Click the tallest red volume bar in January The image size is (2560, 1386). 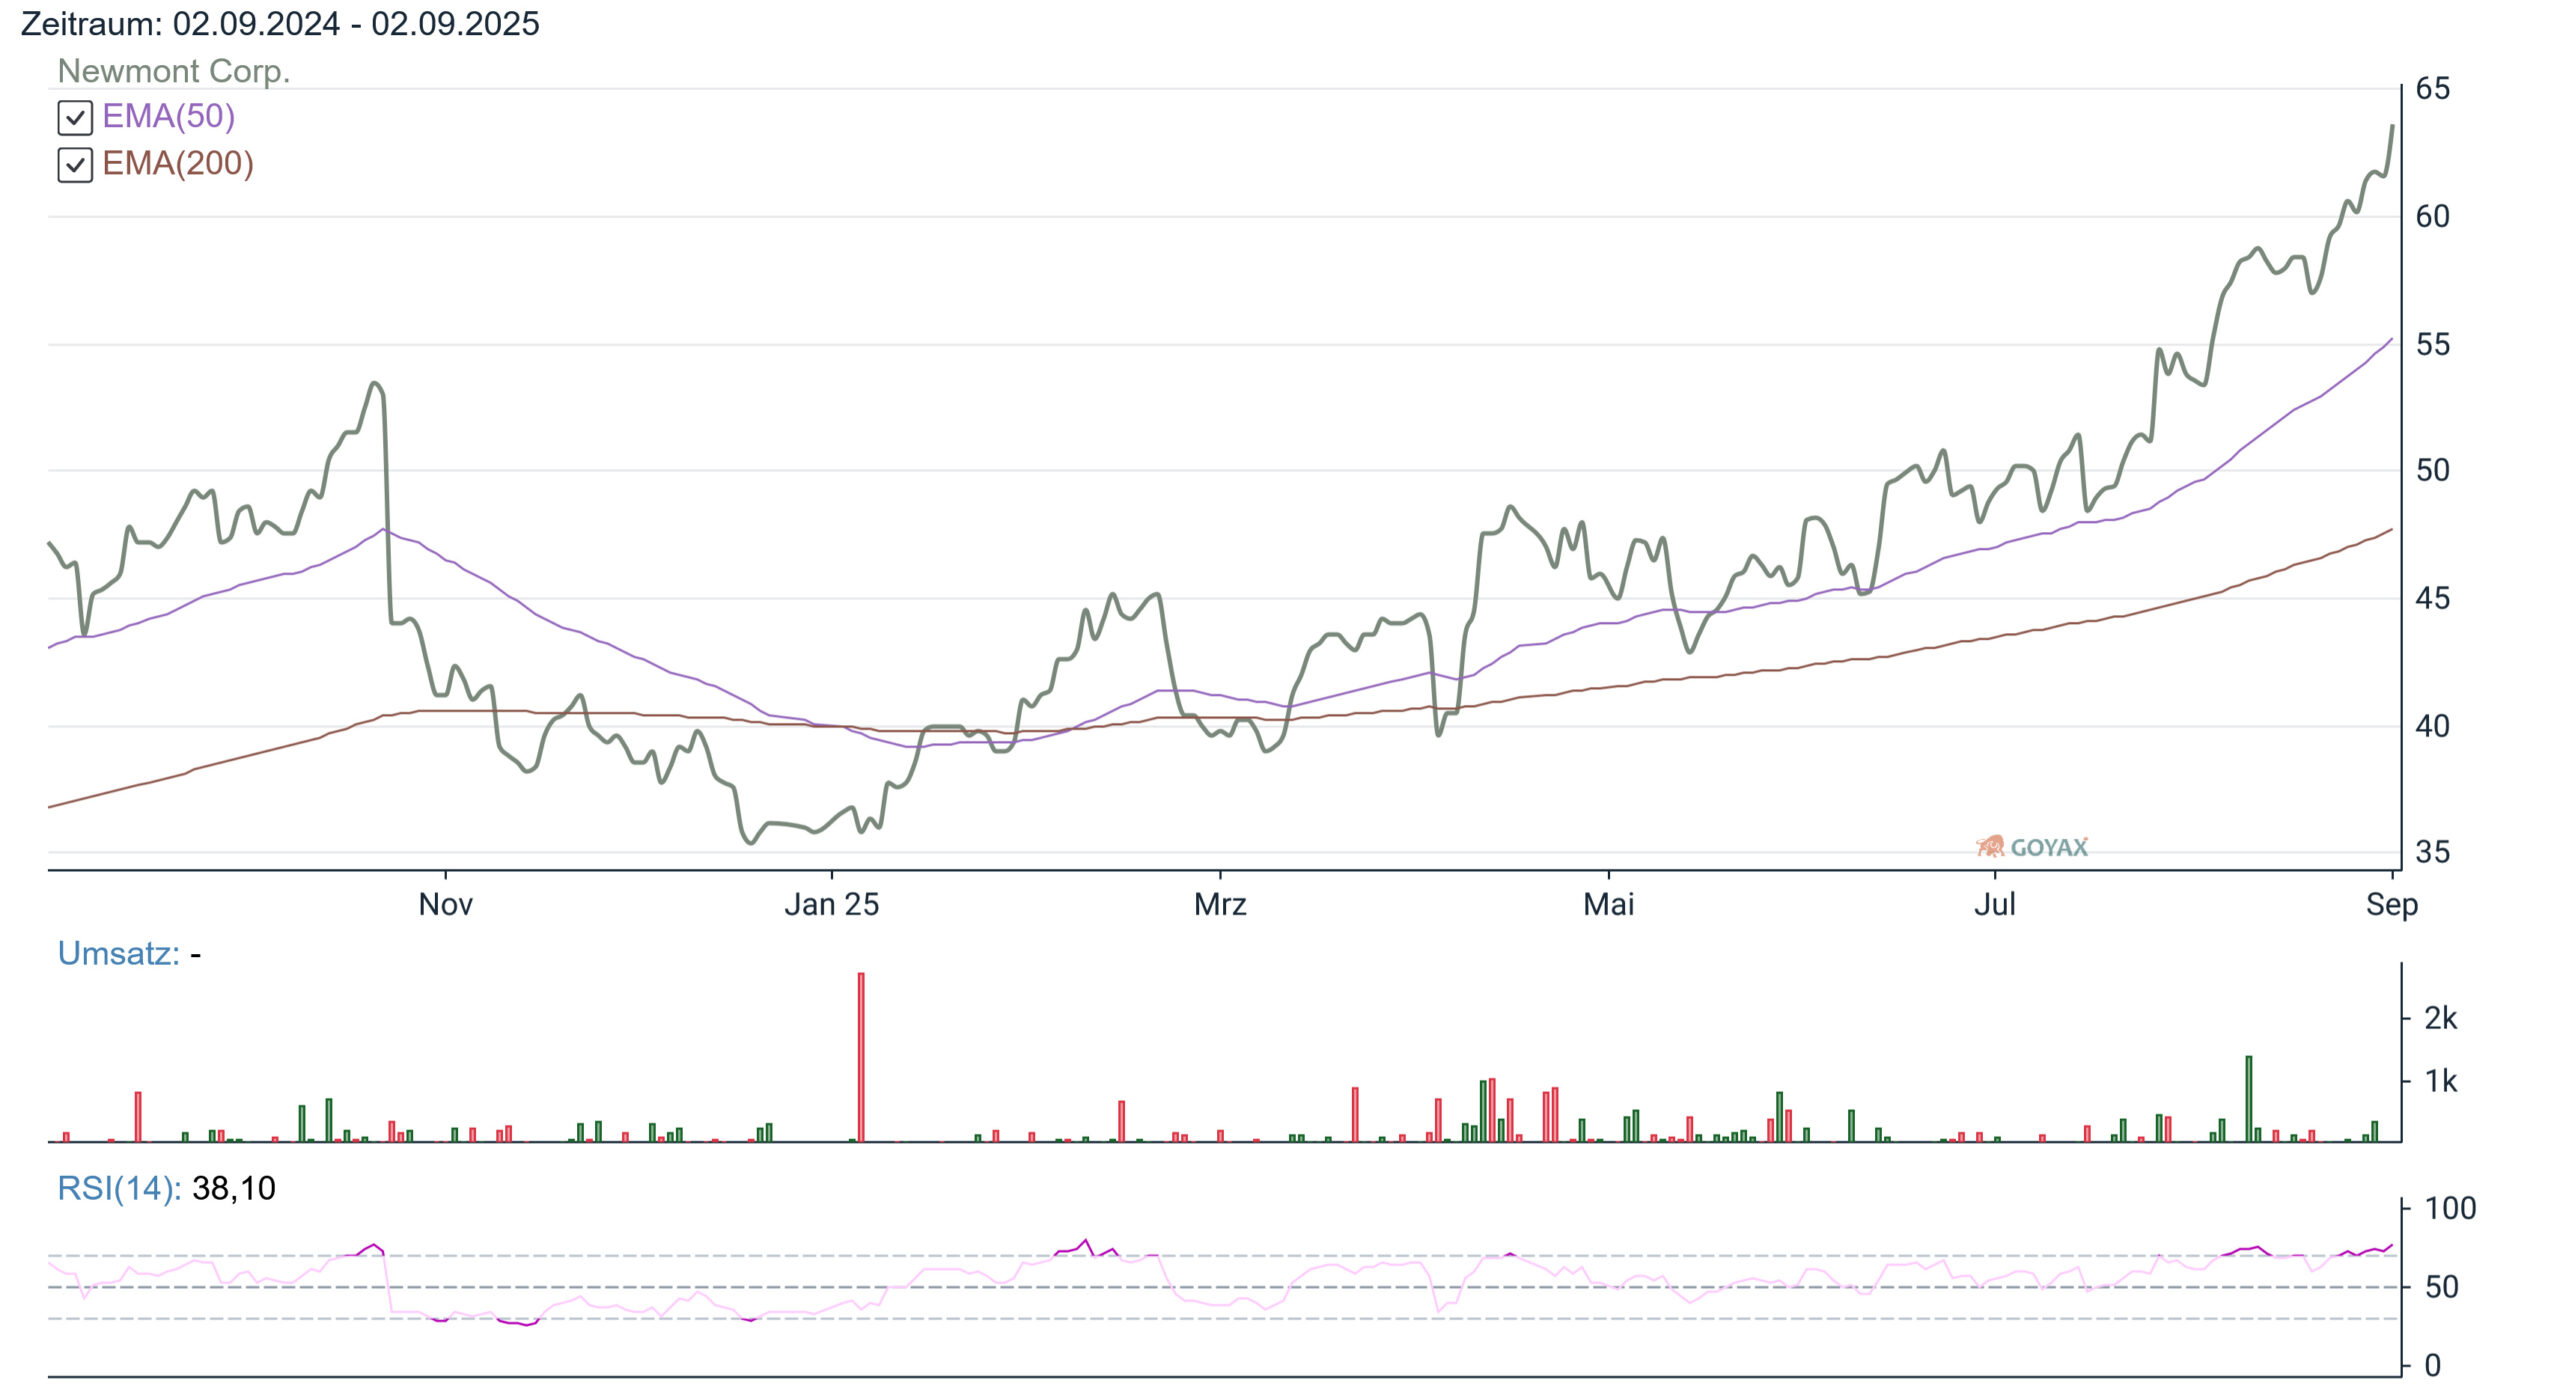point(861,1057)
